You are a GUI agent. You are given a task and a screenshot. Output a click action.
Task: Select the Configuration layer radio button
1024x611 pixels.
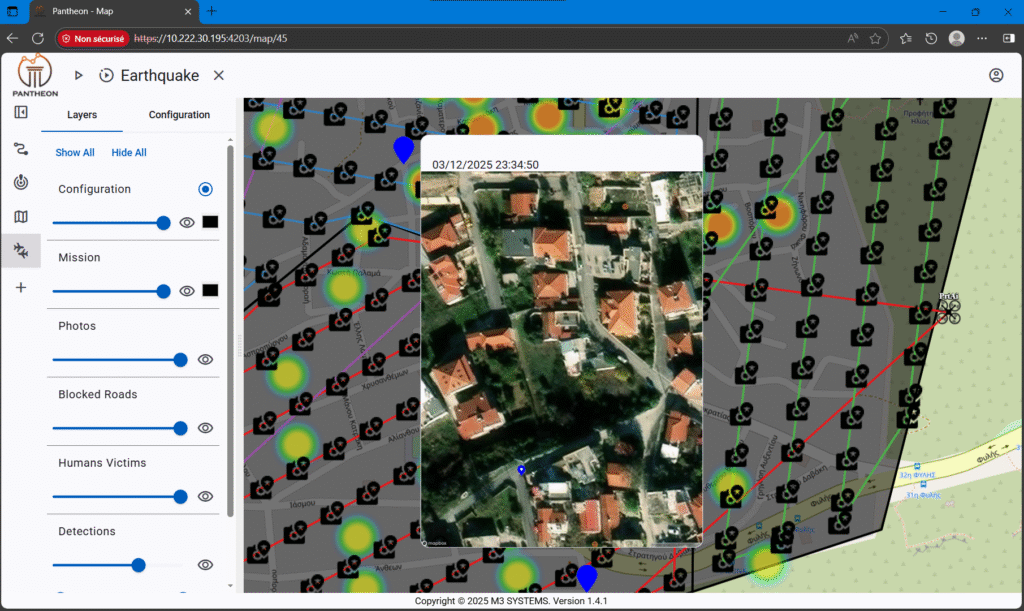pyautogui.click(x=205, y=189)
